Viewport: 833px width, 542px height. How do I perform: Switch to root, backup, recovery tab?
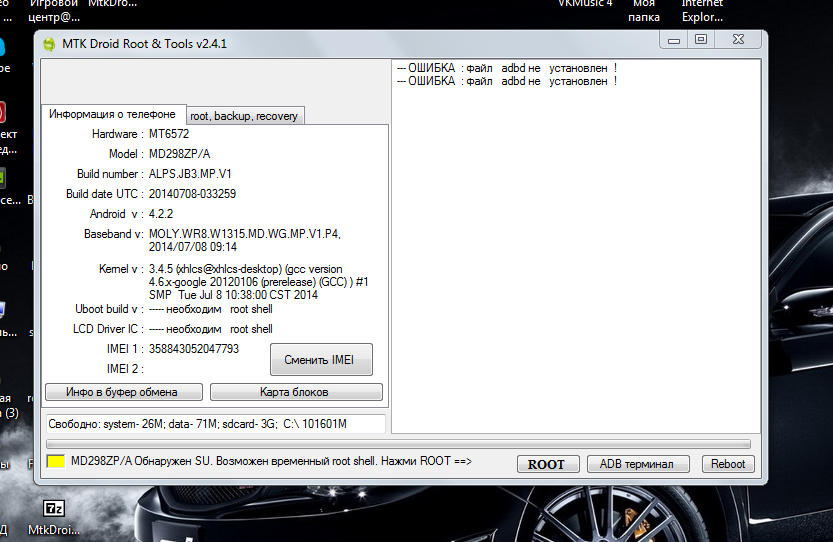point(244,116)
